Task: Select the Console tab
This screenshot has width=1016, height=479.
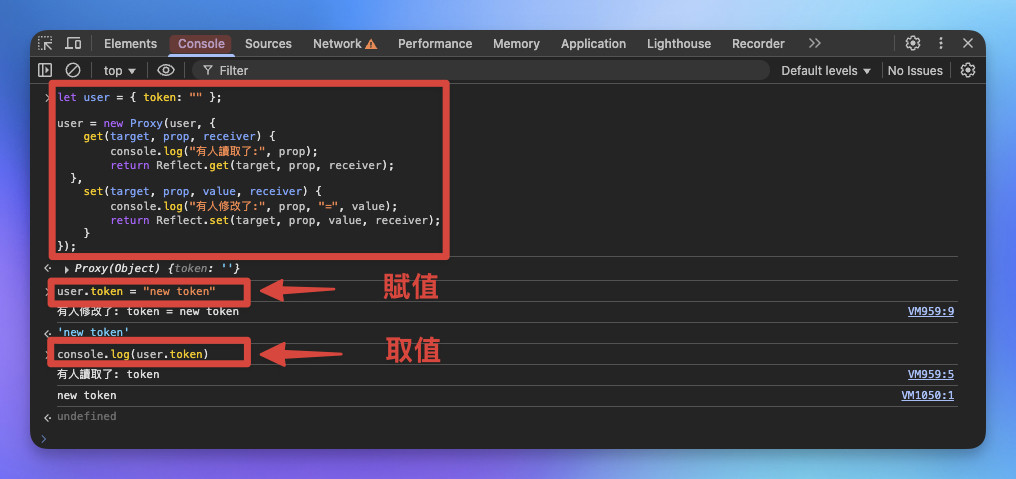Action: pos(201,43)
